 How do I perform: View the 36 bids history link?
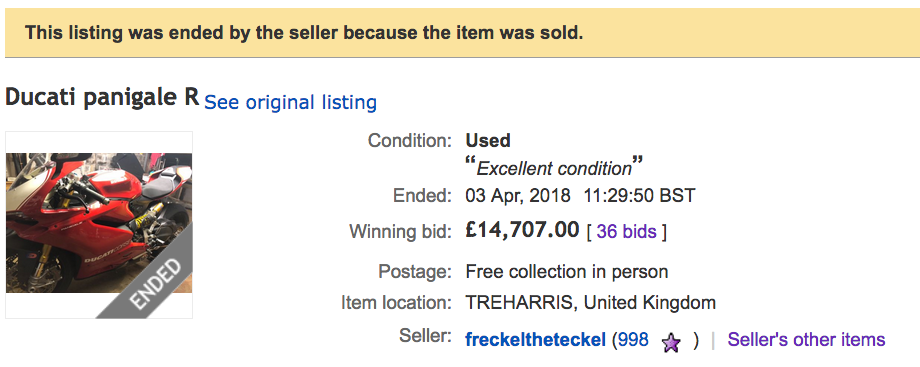[626, 231]
